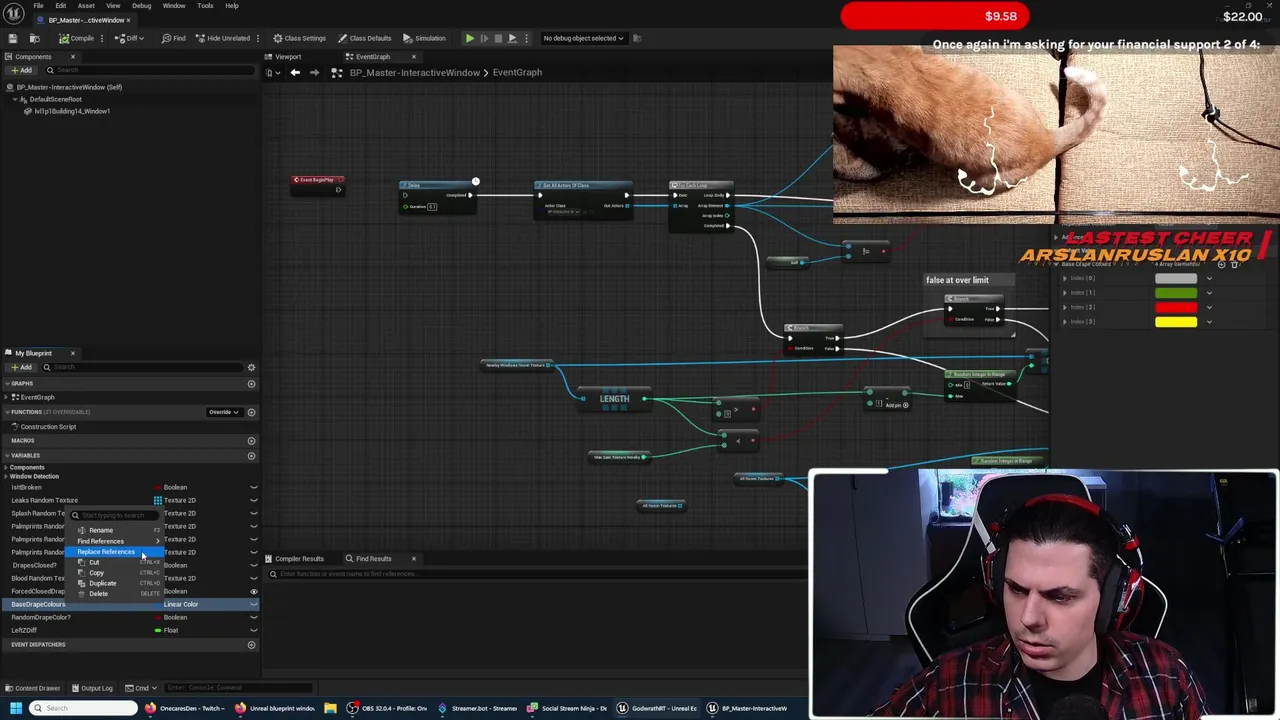Click EventGraph breadcrumb

517,73
